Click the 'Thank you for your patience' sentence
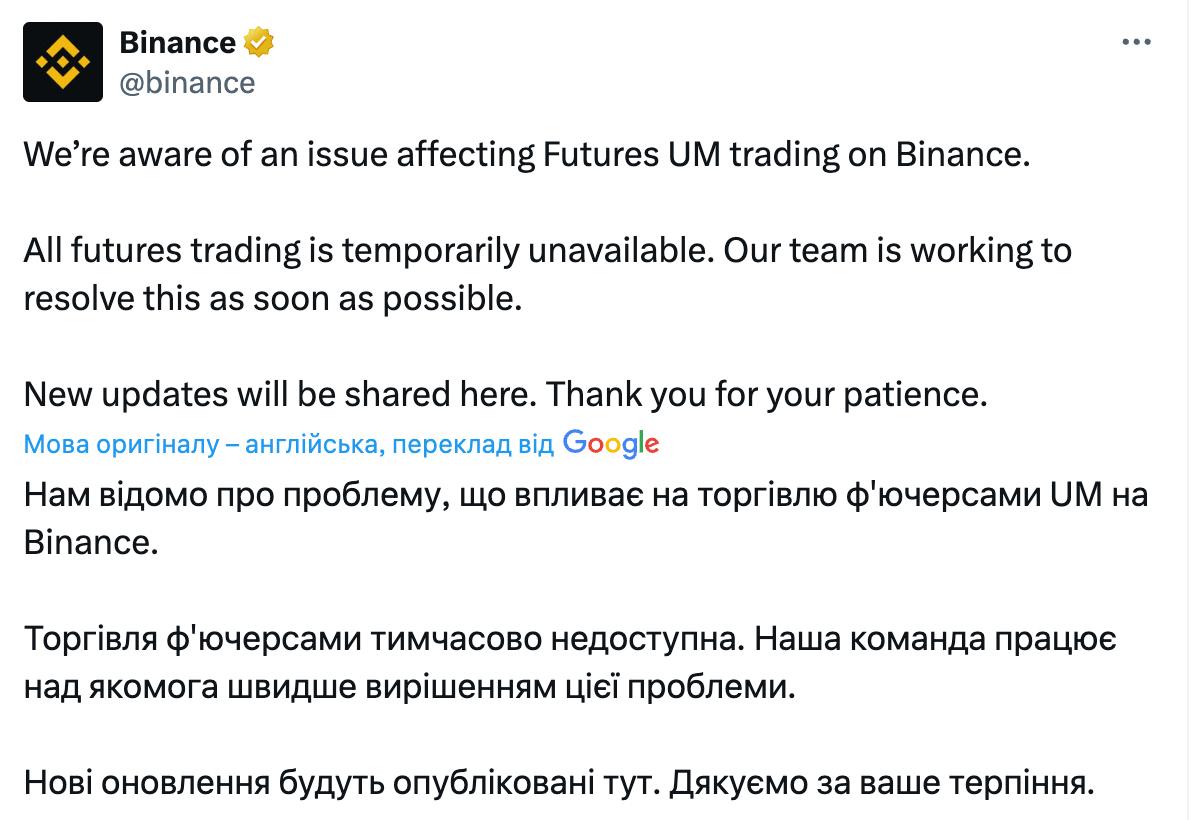Screen dimensions: 1192x820 [767, 394]
